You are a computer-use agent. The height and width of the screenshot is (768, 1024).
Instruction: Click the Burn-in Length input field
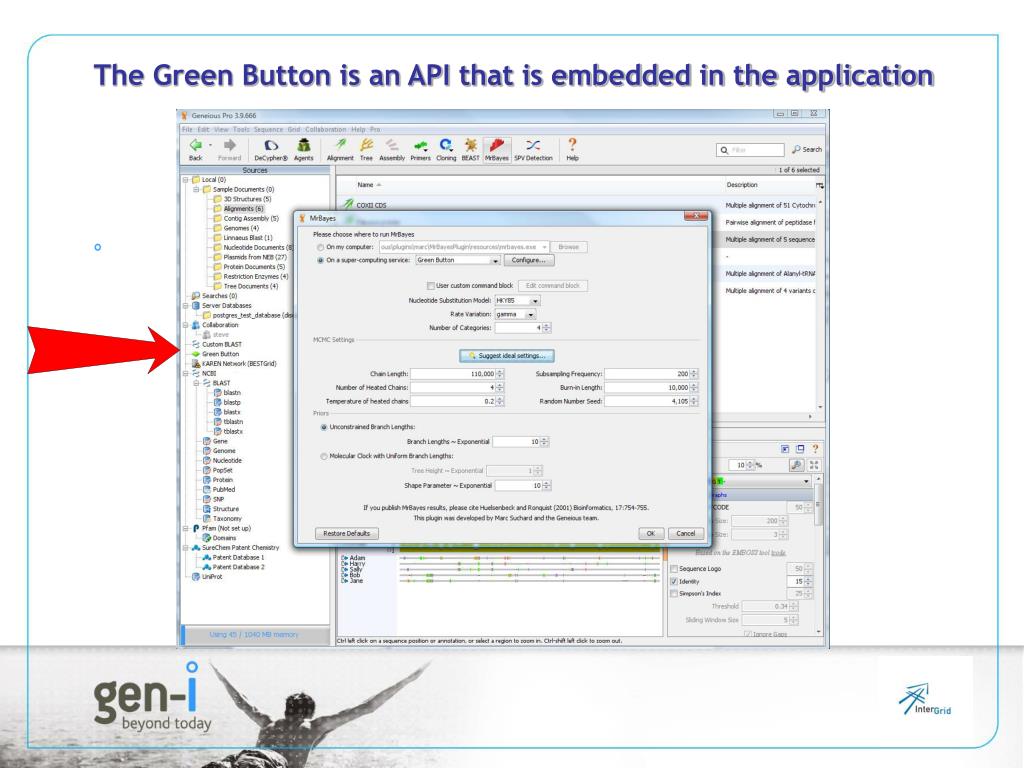click(647, 388)
